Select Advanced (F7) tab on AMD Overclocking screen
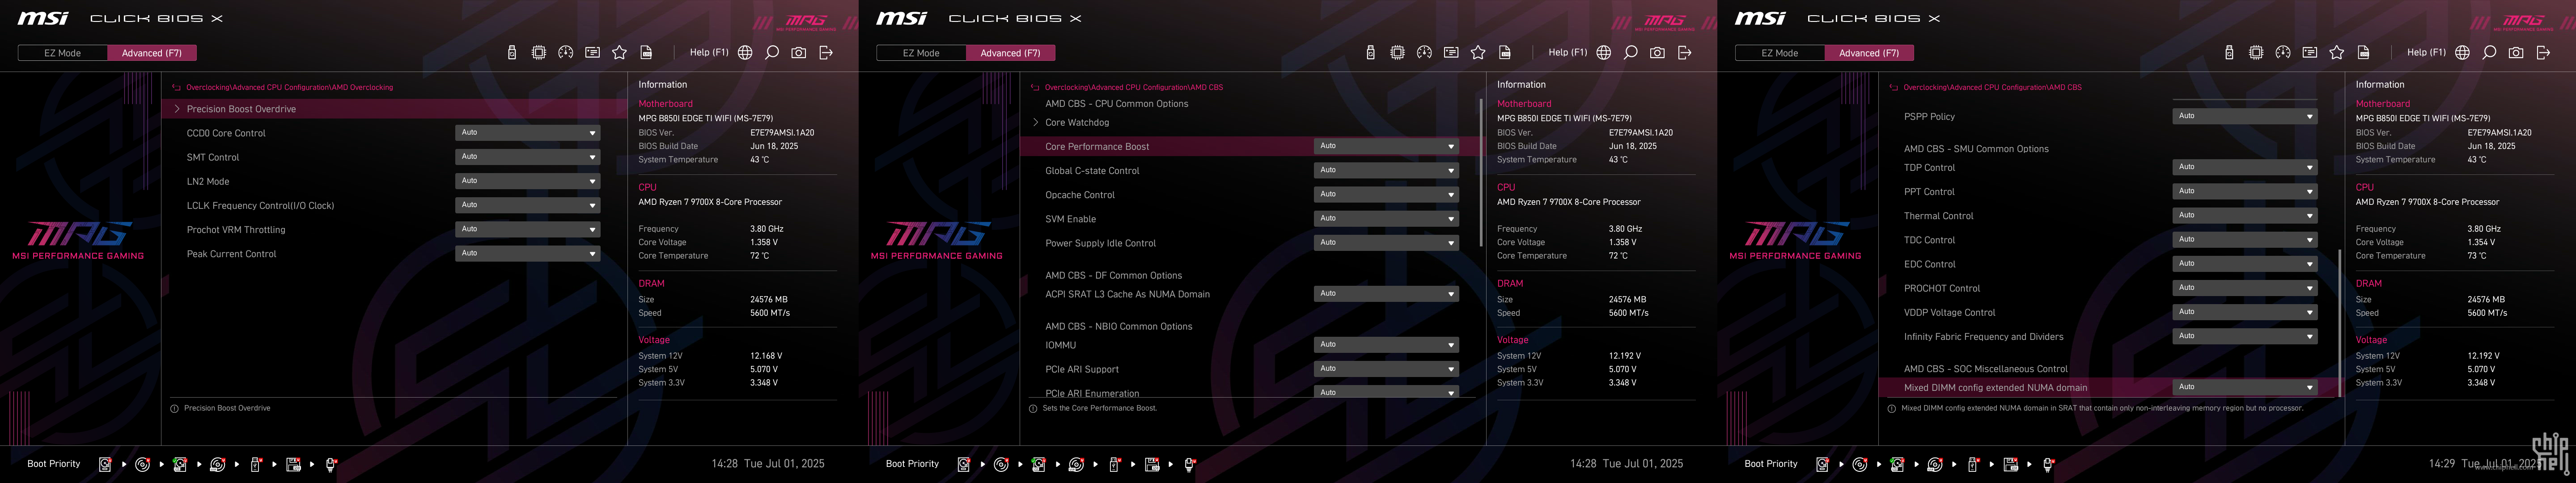Image resolution: width=2576 pixels, height=483 pixels. point(152,53)
